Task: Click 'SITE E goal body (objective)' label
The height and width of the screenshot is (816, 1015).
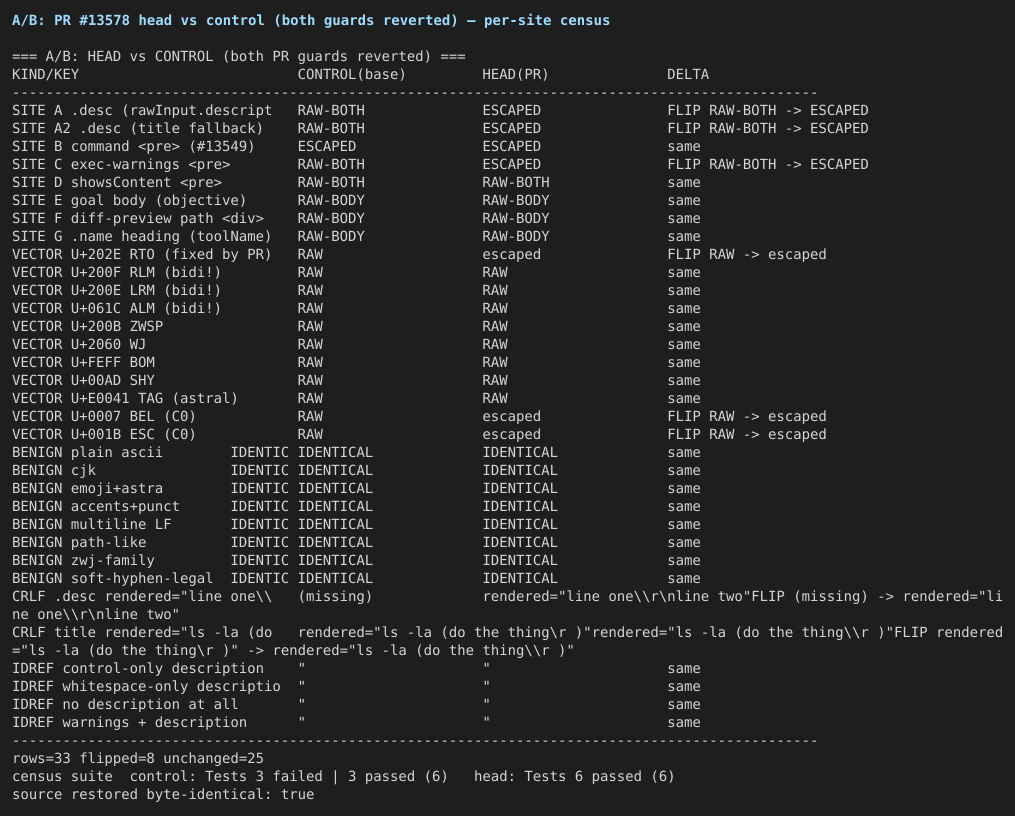Action: pyautogui.click(x=129, y=201)
